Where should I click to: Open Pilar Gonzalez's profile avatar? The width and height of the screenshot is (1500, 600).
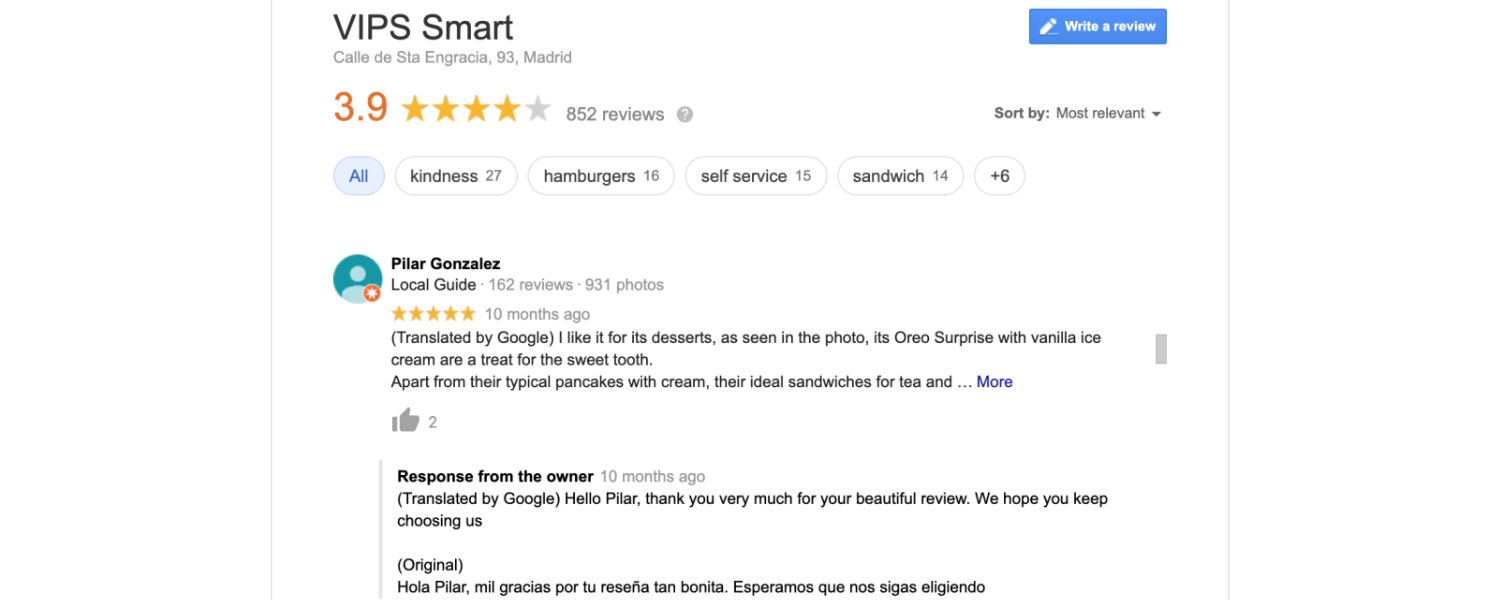[x=357, y=278]
